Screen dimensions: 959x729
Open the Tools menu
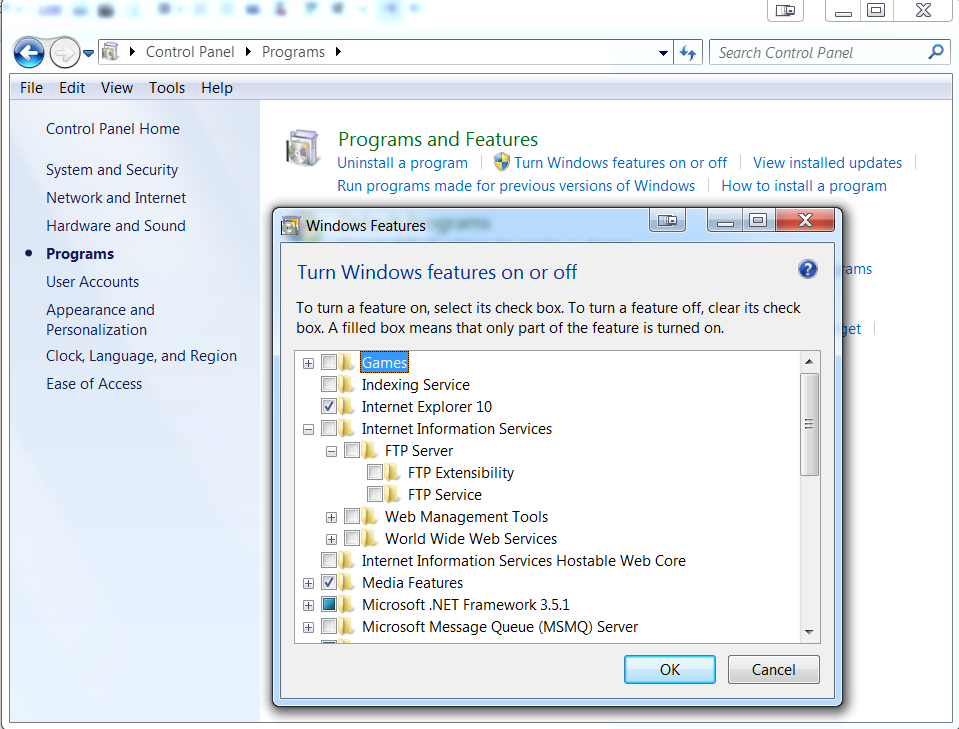point(167,88)
